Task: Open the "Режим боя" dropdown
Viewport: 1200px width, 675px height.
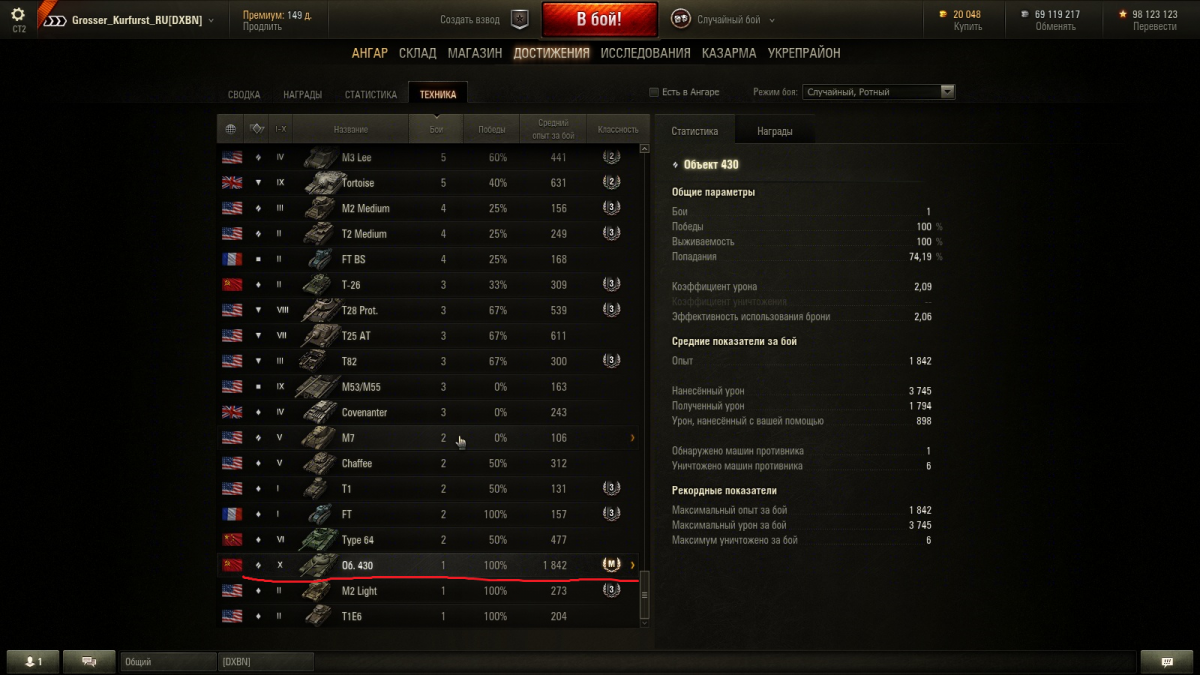Action: click(879, 92)
